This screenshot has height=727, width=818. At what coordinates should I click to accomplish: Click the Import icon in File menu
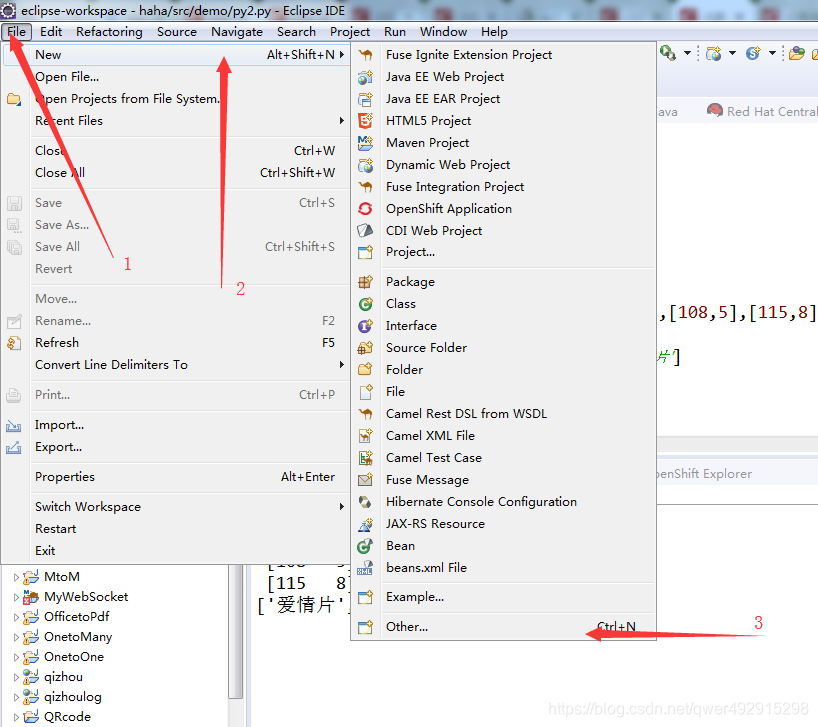[14, 426]
